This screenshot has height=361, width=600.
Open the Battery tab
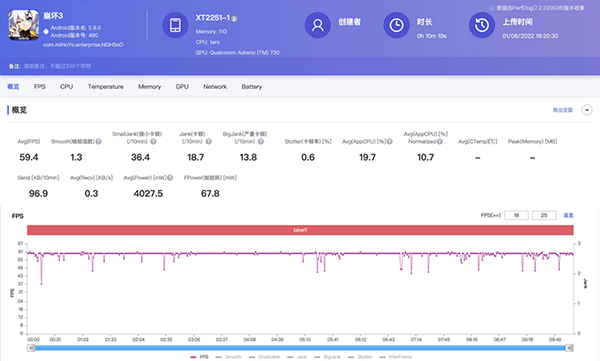252,87
